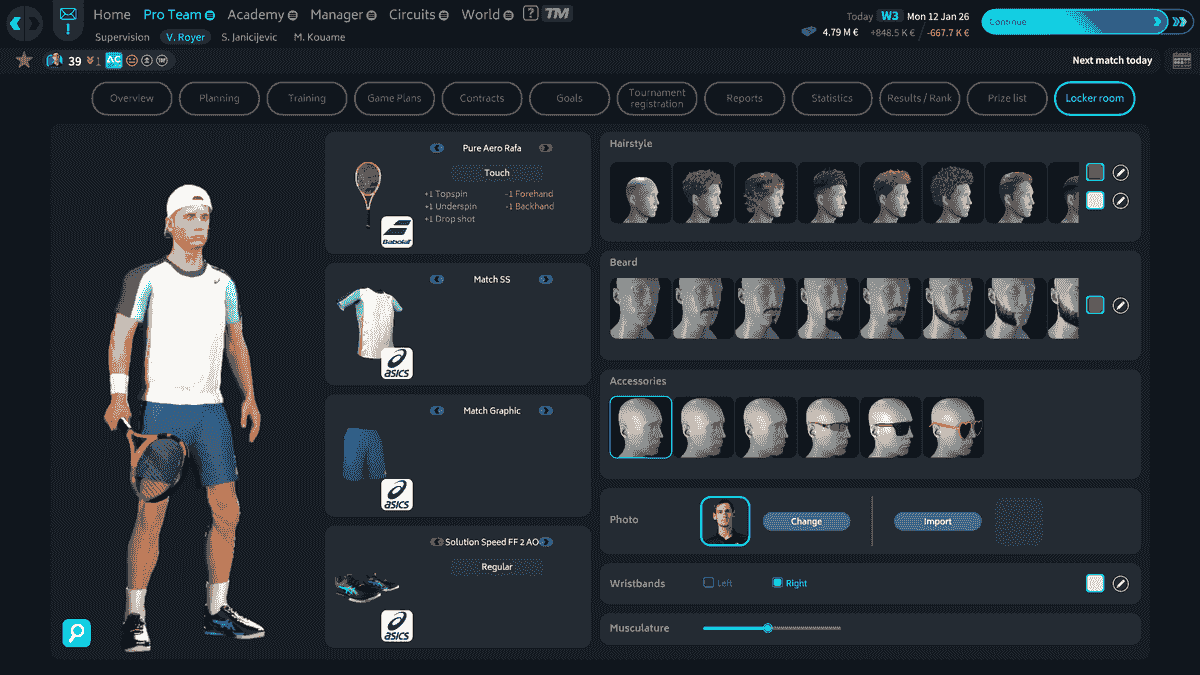Viewport: 1200px width, 675px height.
Task: Pick the beard color swatch
Action: point(1095,305)
